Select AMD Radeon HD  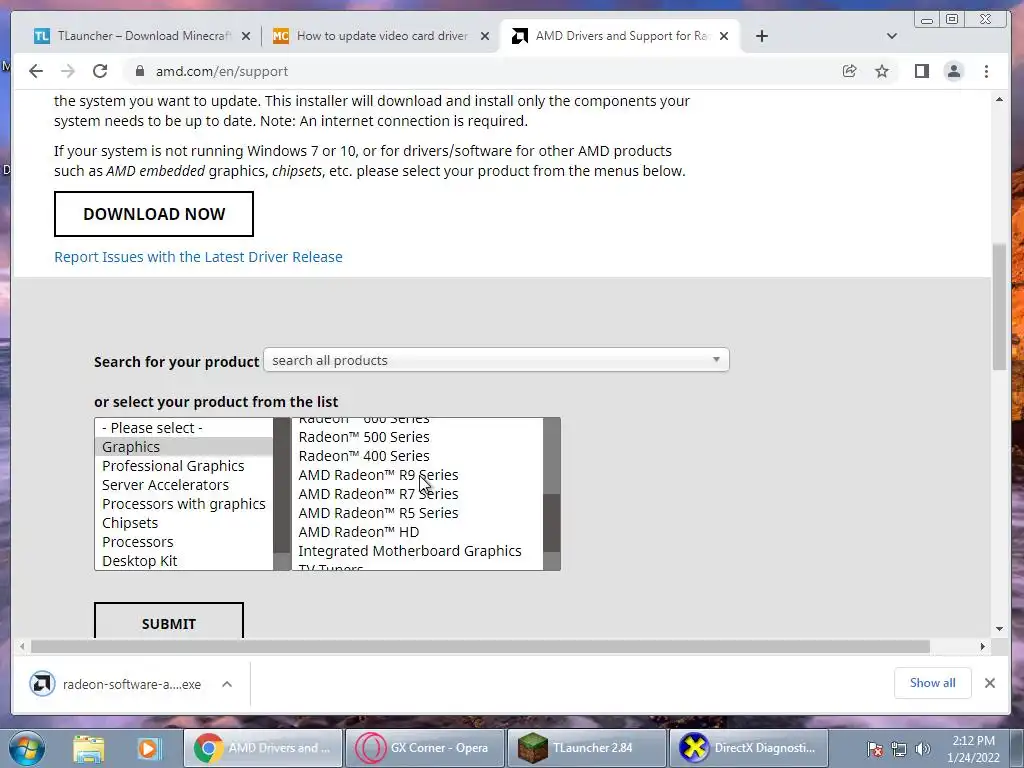click(418, 532)
